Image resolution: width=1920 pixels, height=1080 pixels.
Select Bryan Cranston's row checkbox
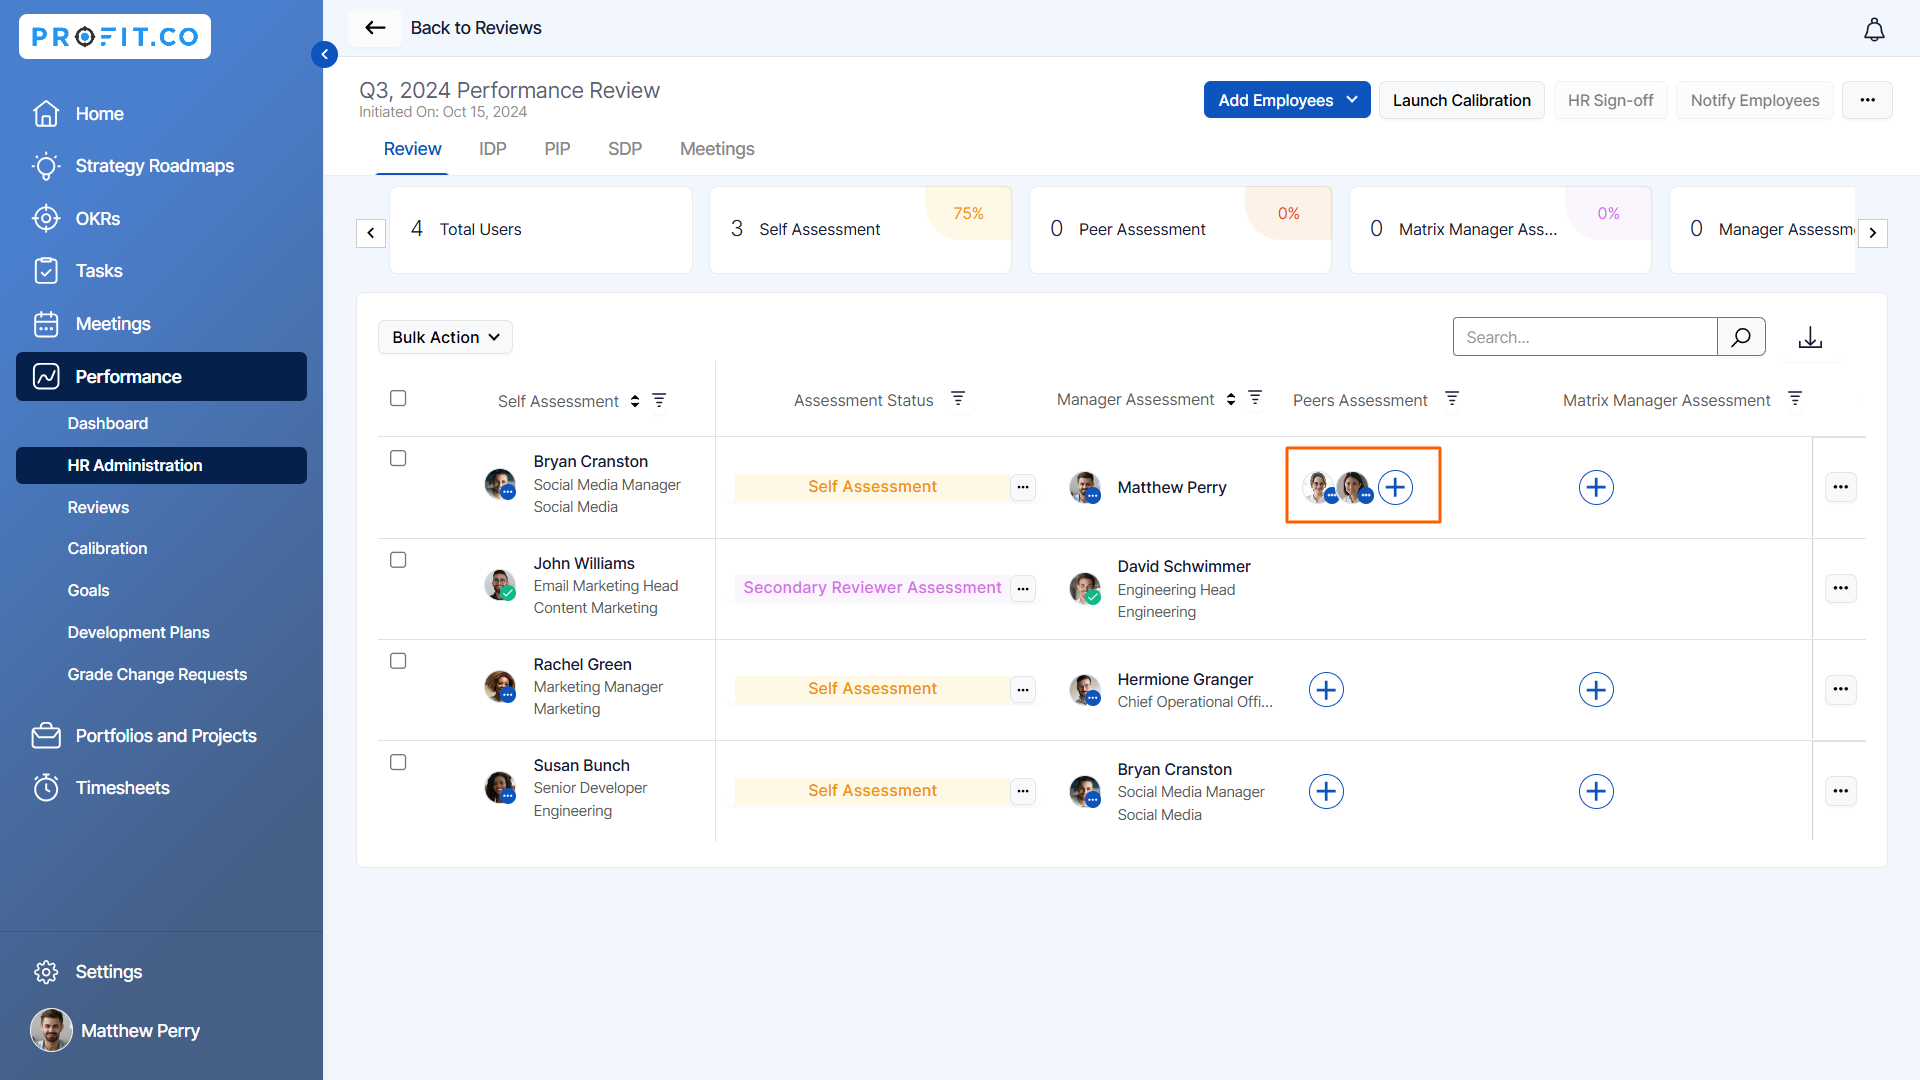coord(398,459)
